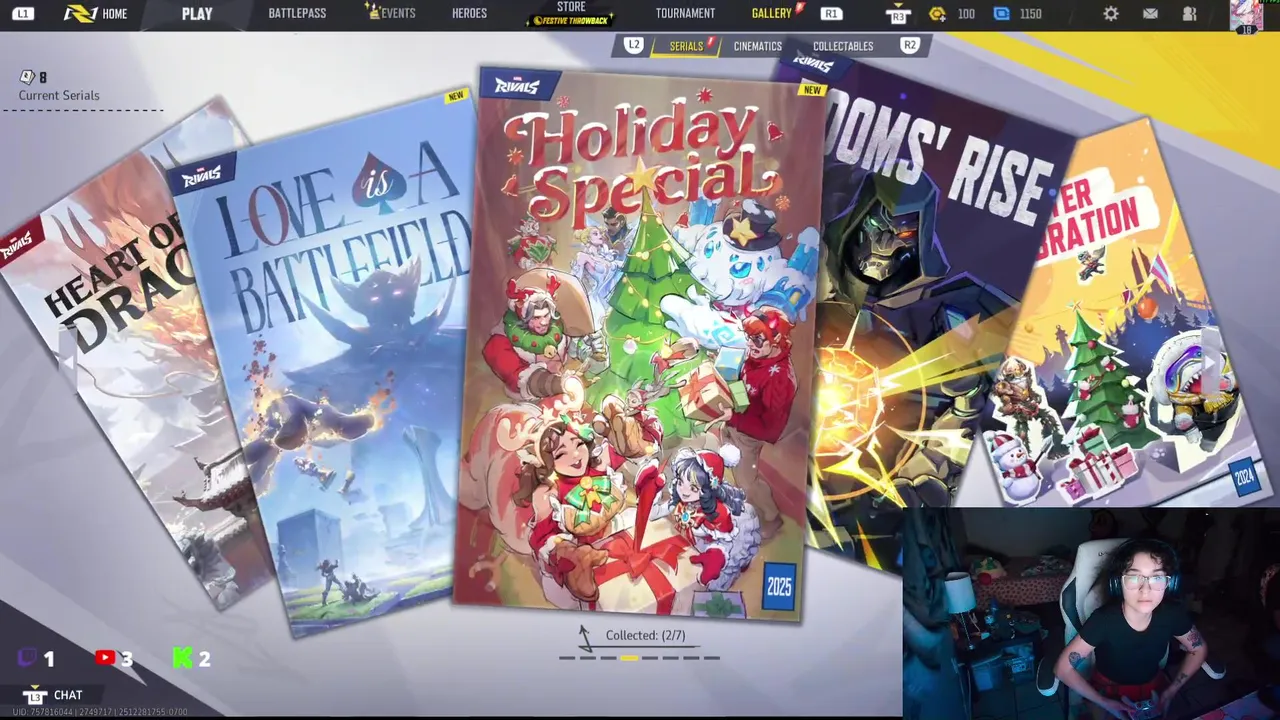
Task: Click the 100 Units balance
Action: 966,14
